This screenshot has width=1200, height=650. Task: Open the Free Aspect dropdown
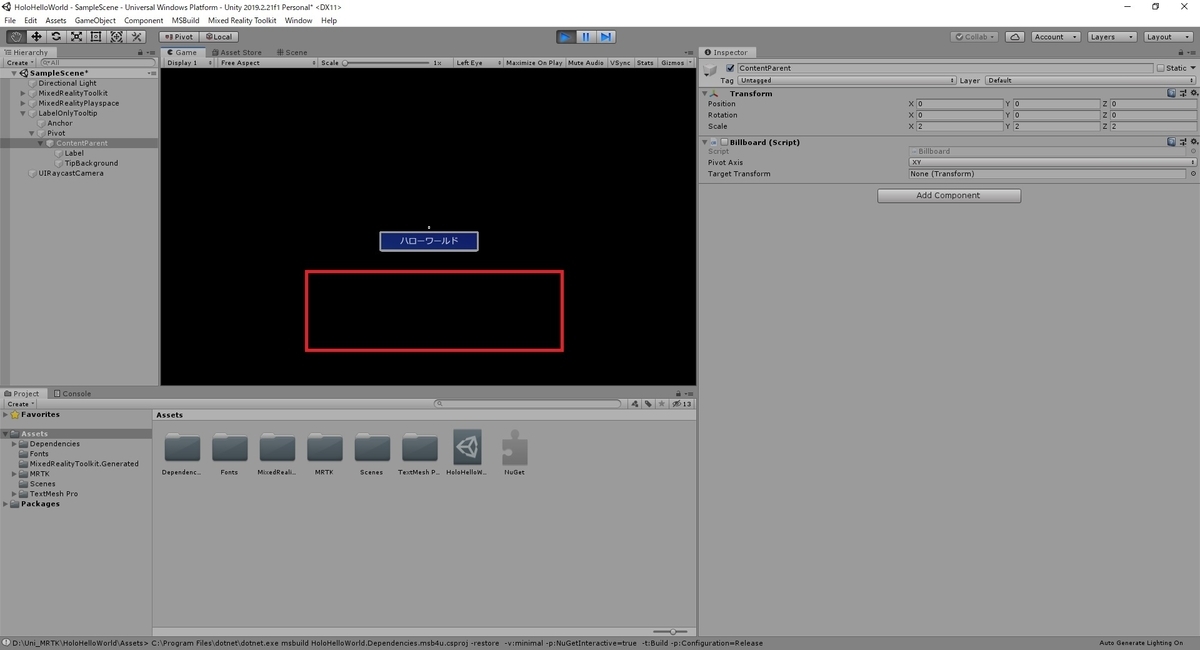(x=267, y=63)
